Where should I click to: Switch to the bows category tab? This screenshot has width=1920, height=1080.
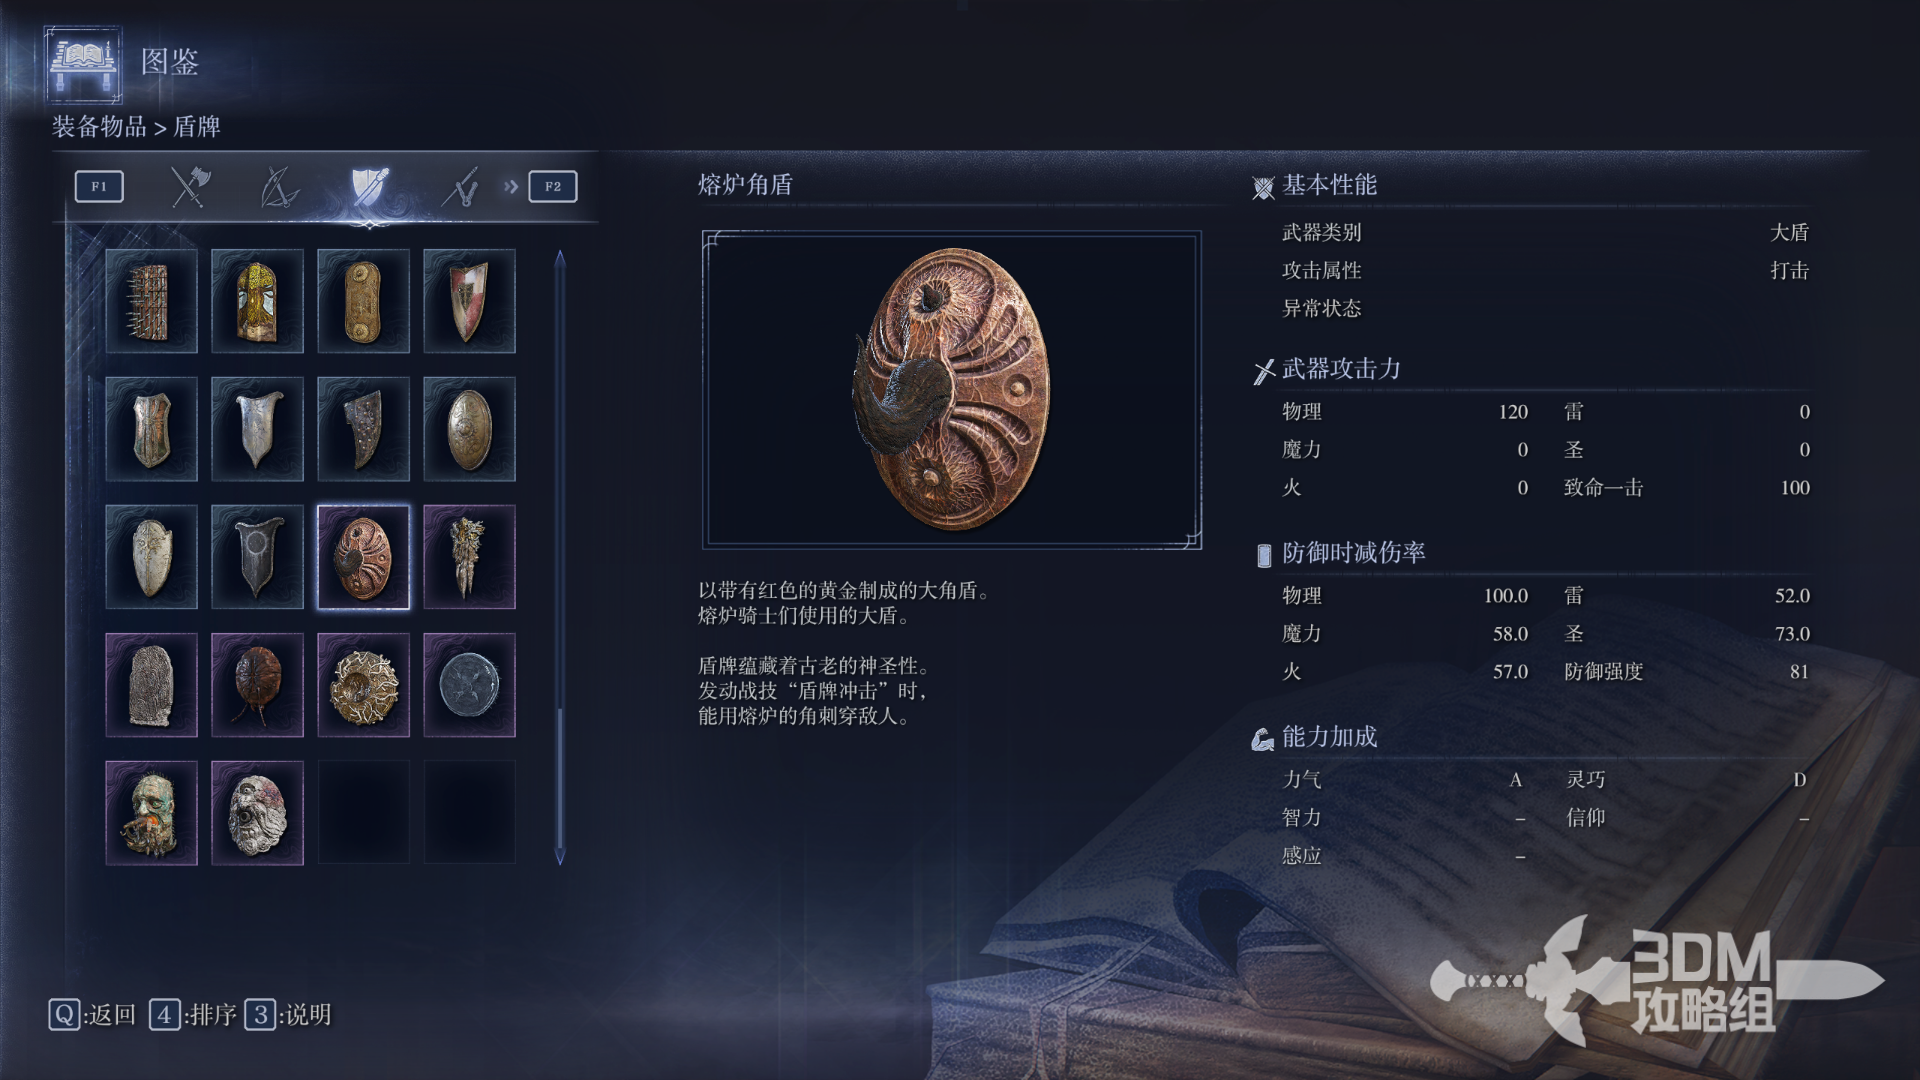[278, 187]
